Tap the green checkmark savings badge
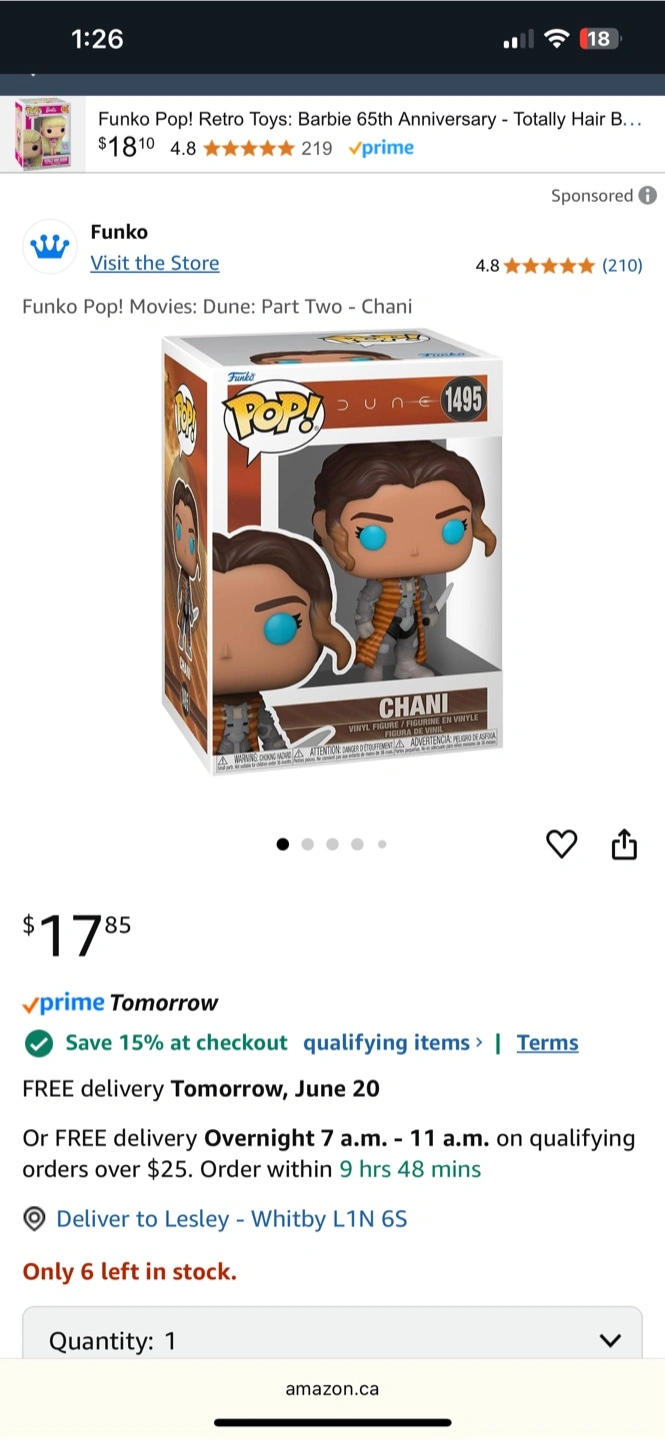The image size is (665, 1440). click(38, 1044)
